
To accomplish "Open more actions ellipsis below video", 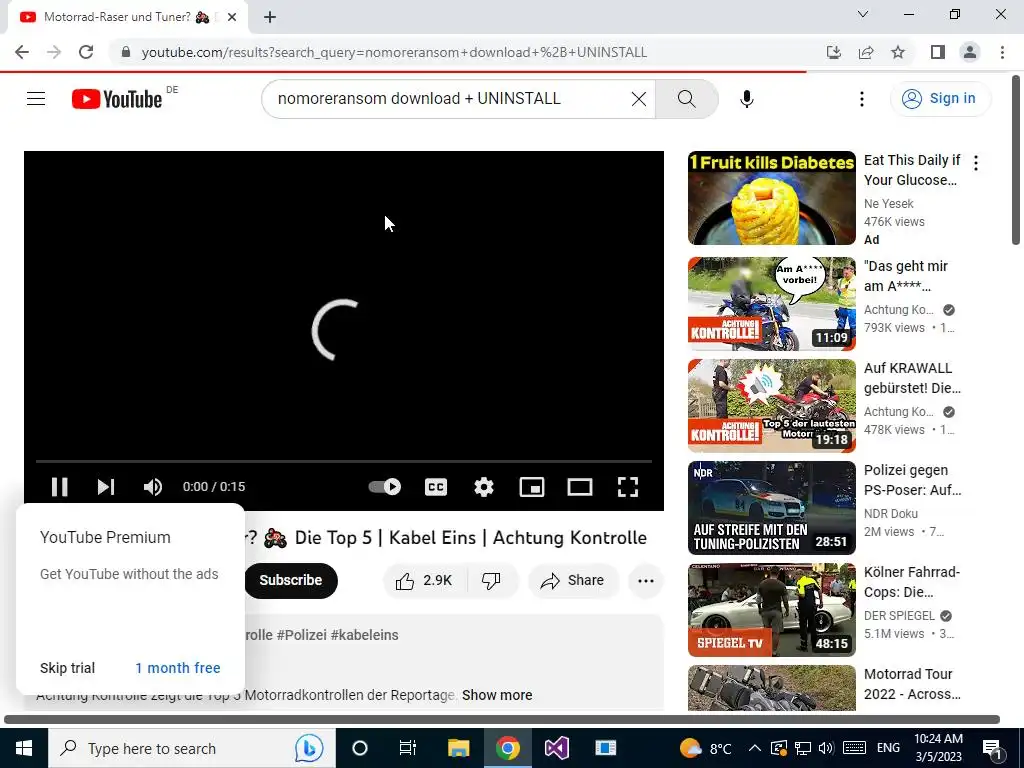I will coord(645,580).
